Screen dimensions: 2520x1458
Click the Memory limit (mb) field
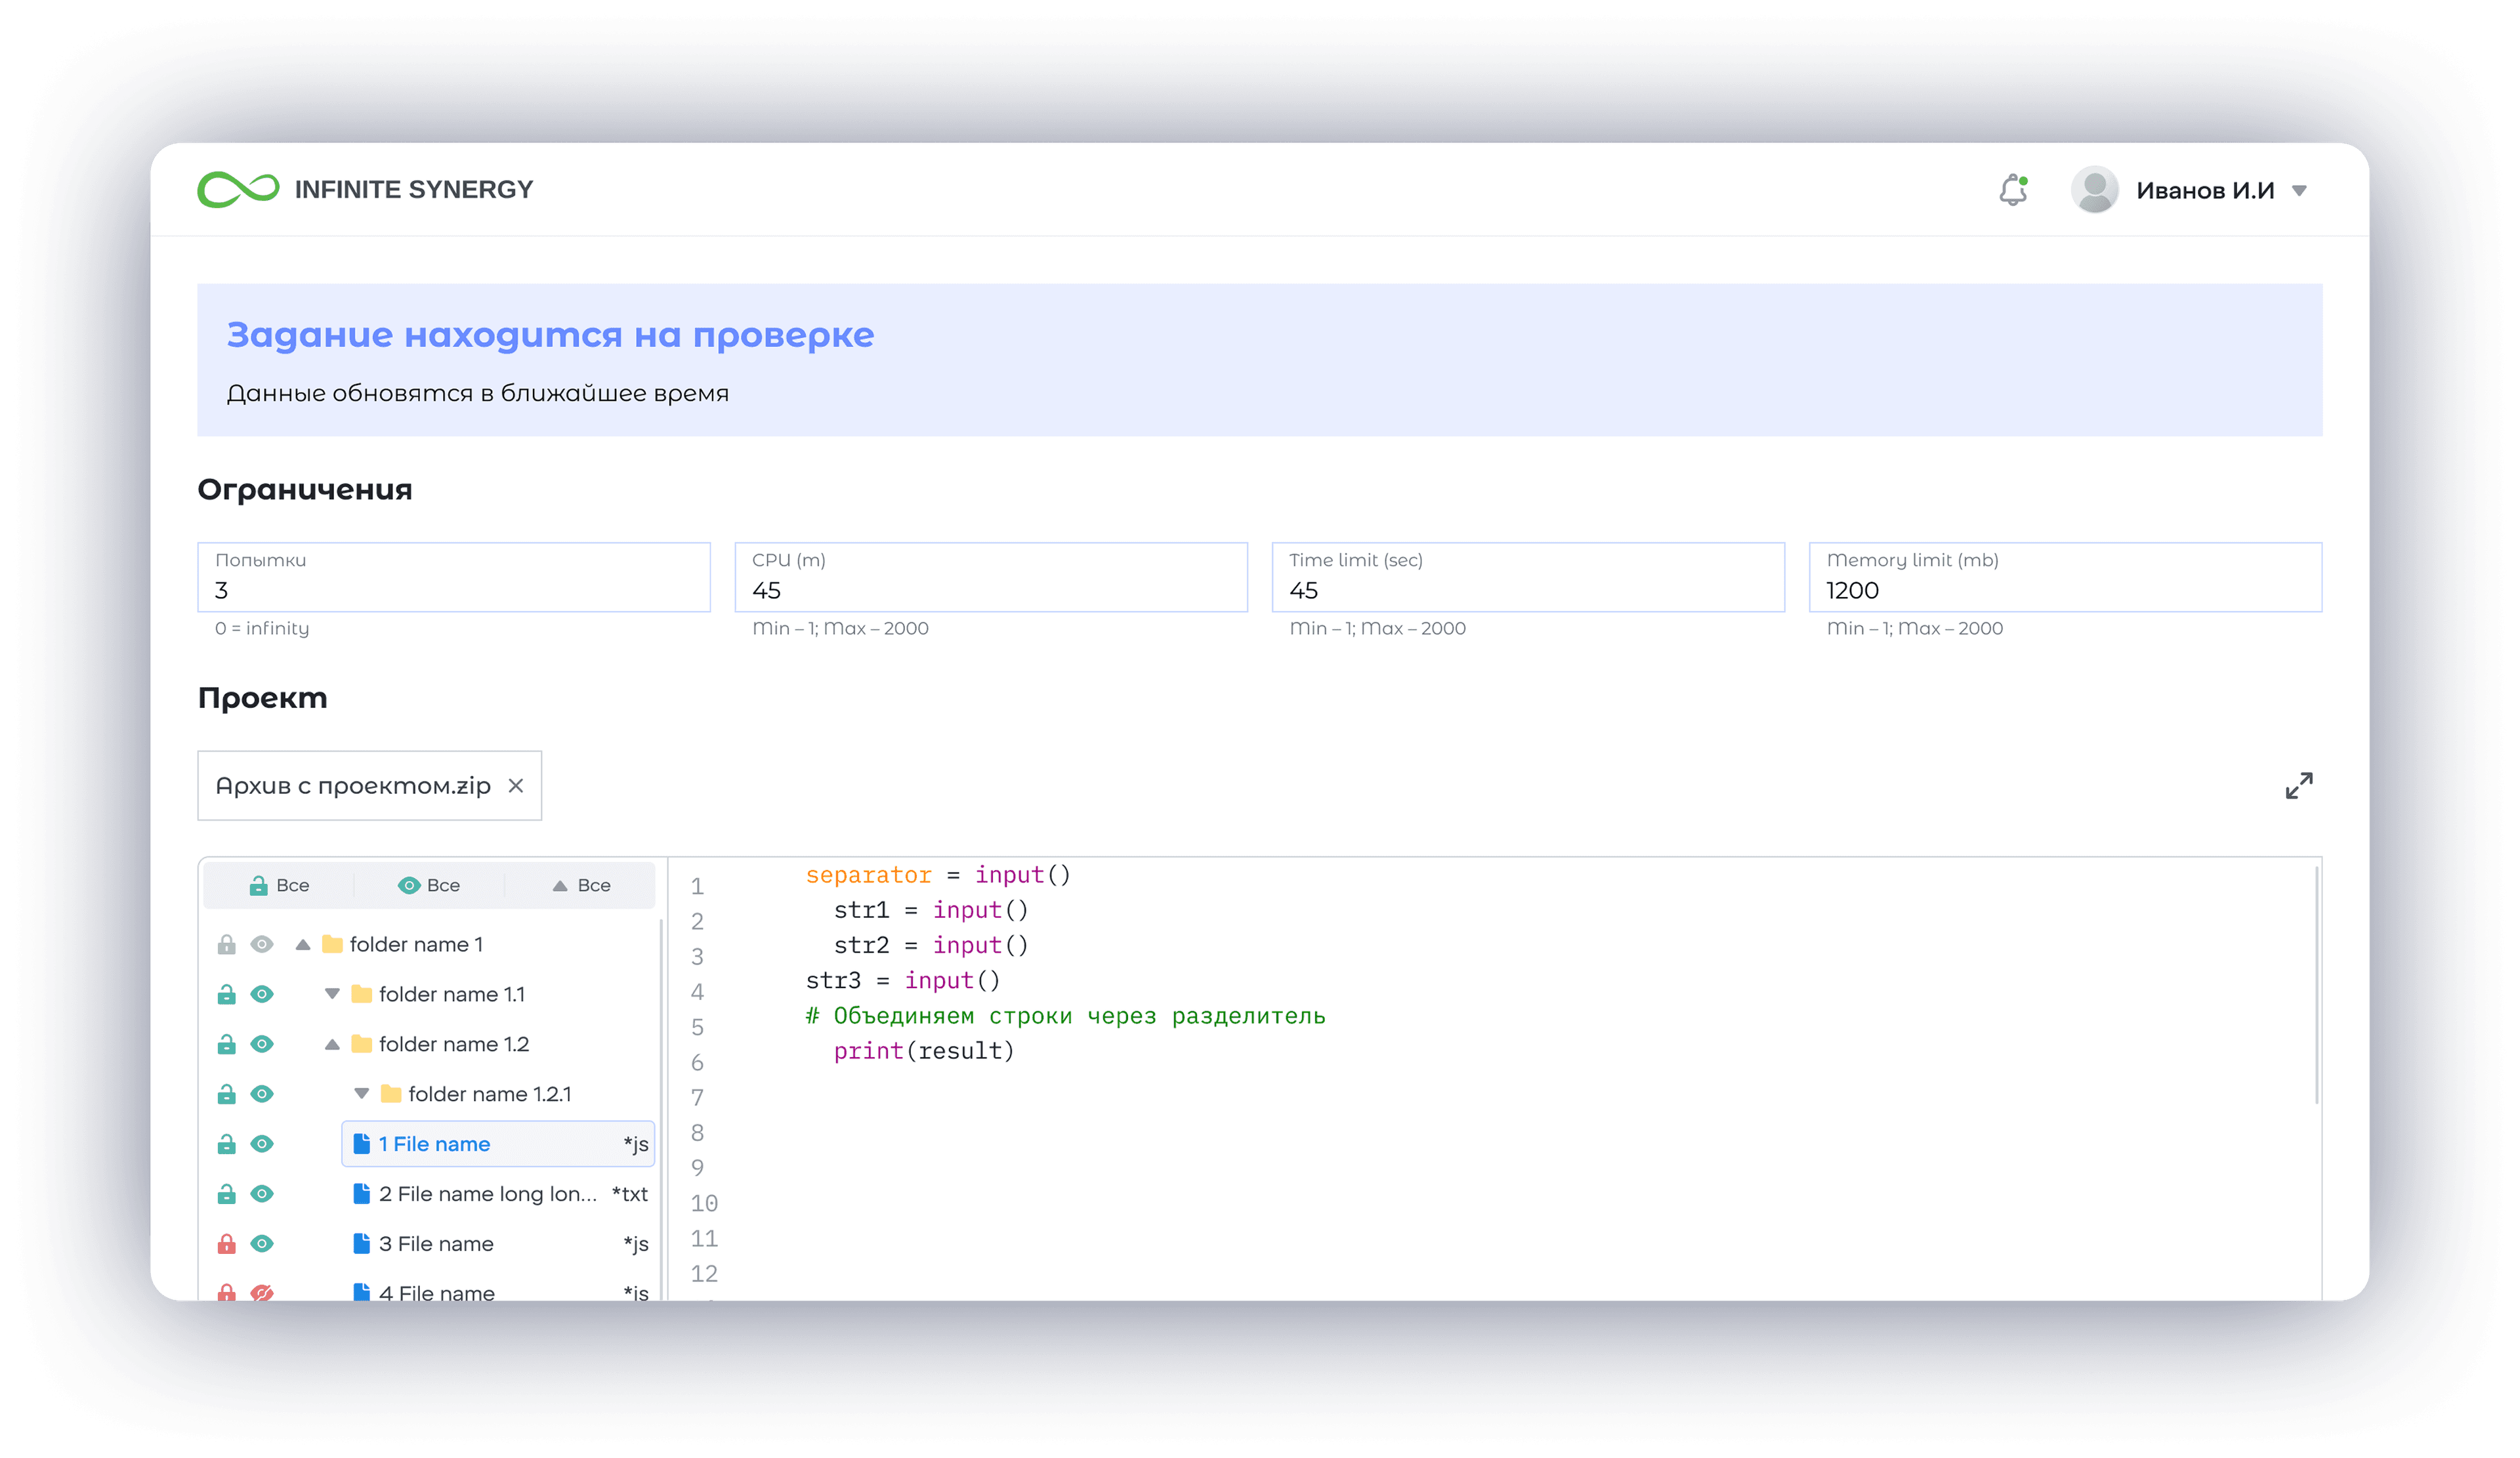(2064, 578)
